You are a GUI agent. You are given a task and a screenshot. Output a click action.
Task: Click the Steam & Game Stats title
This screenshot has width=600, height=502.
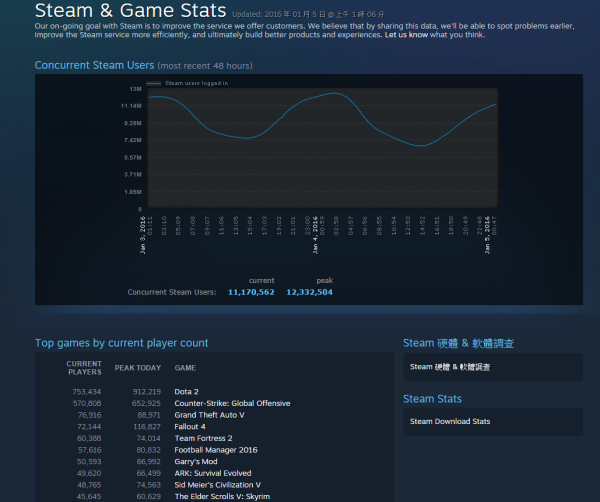point(130,10)
